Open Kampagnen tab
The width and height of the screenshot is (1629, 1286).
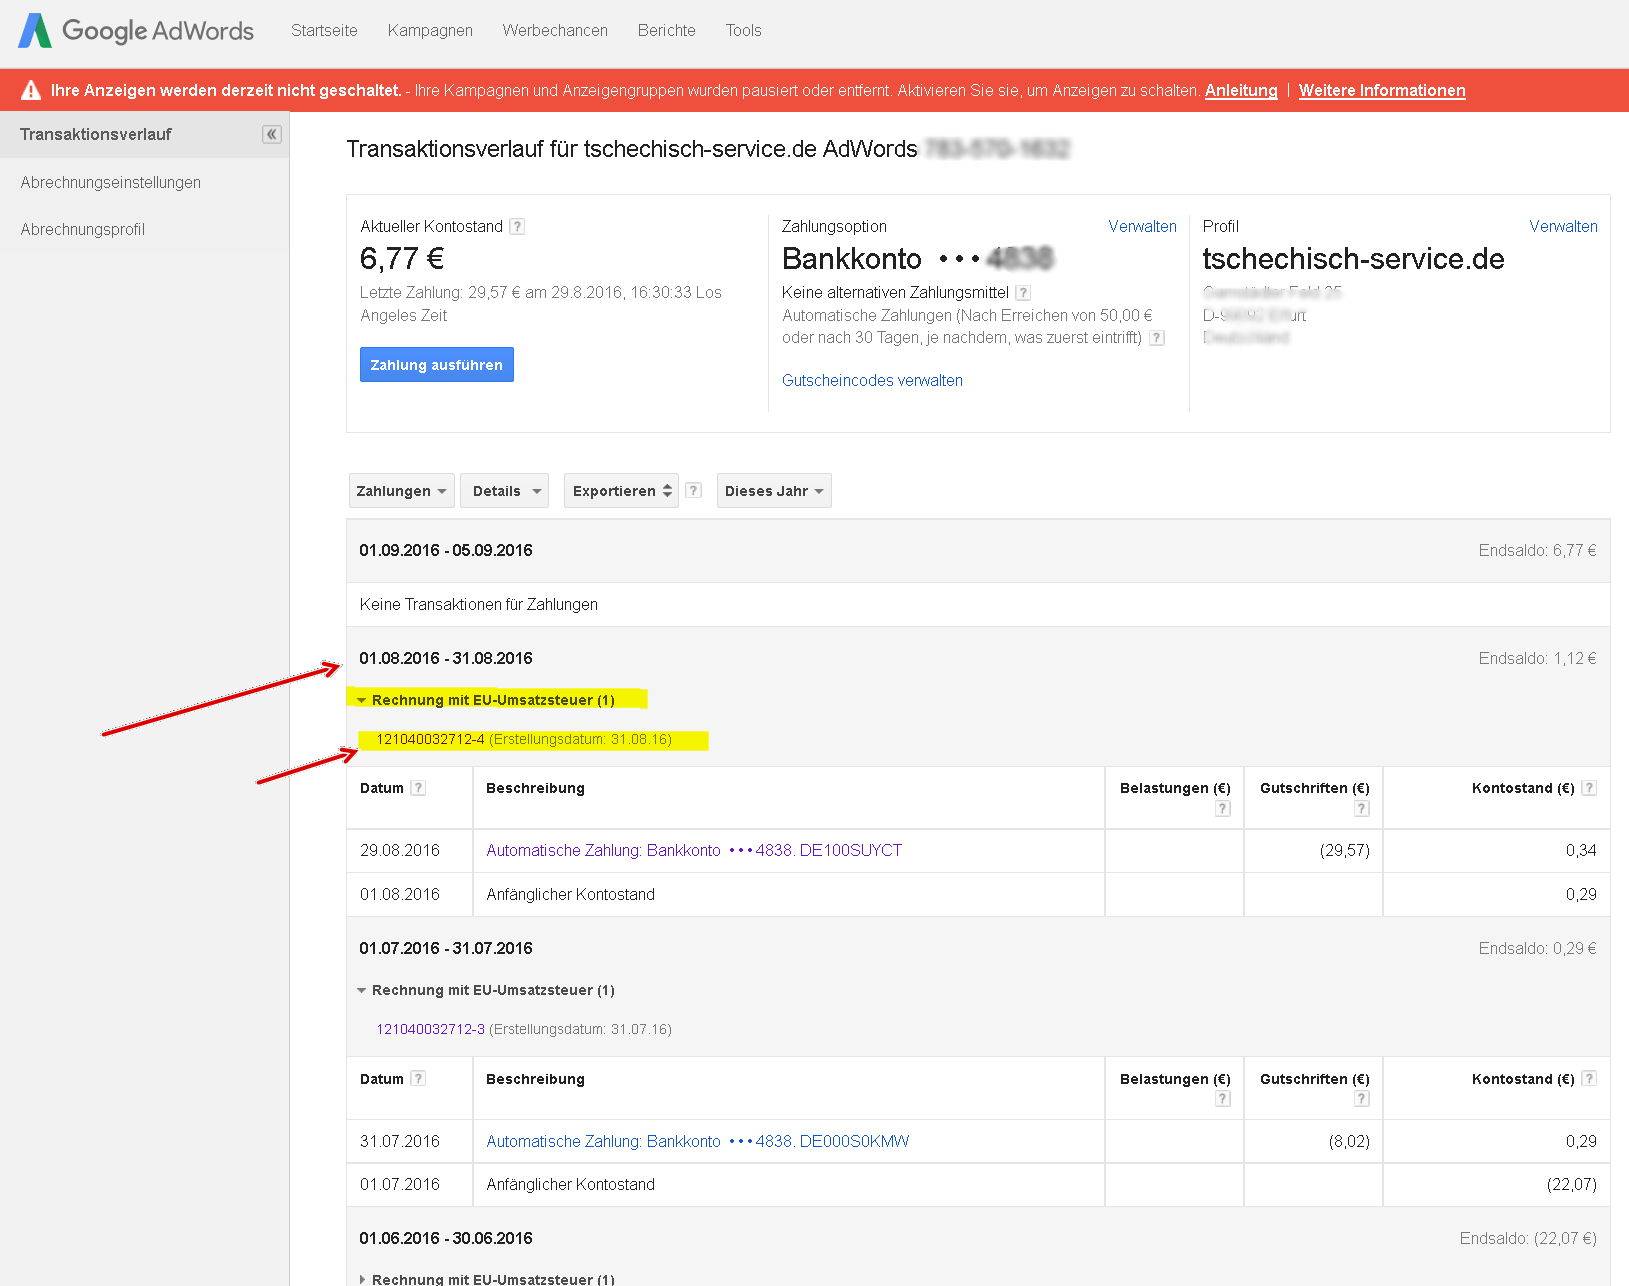(430, 30)
